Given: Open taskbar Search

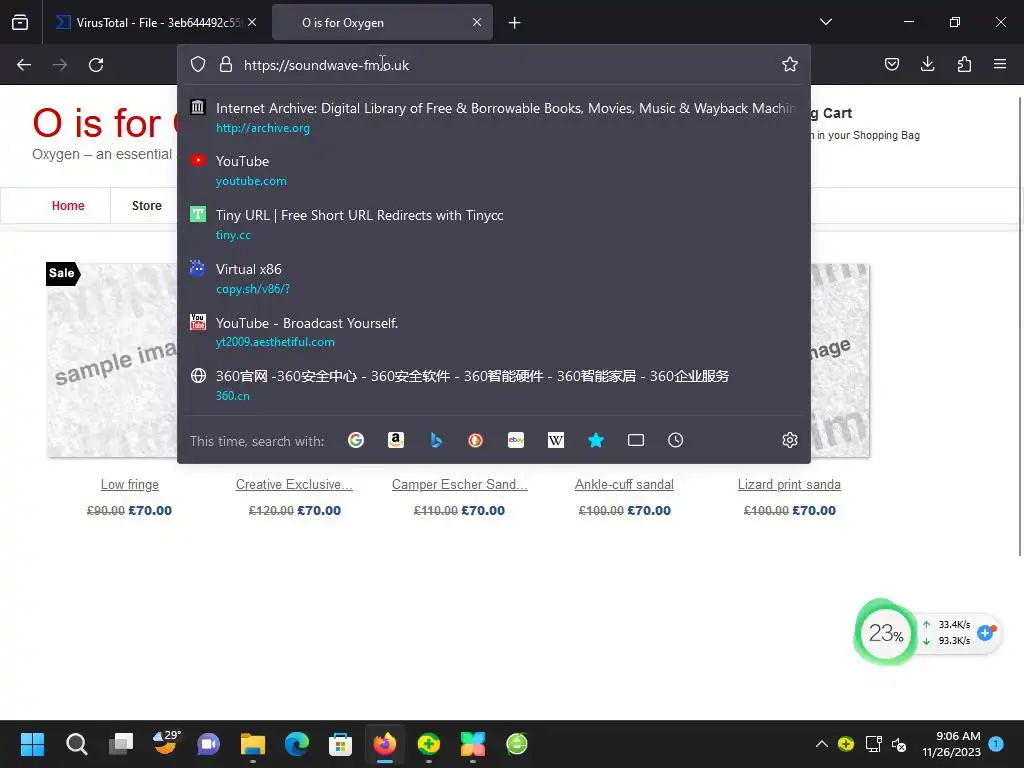Looking at the screenshot, I should [76, 744].
